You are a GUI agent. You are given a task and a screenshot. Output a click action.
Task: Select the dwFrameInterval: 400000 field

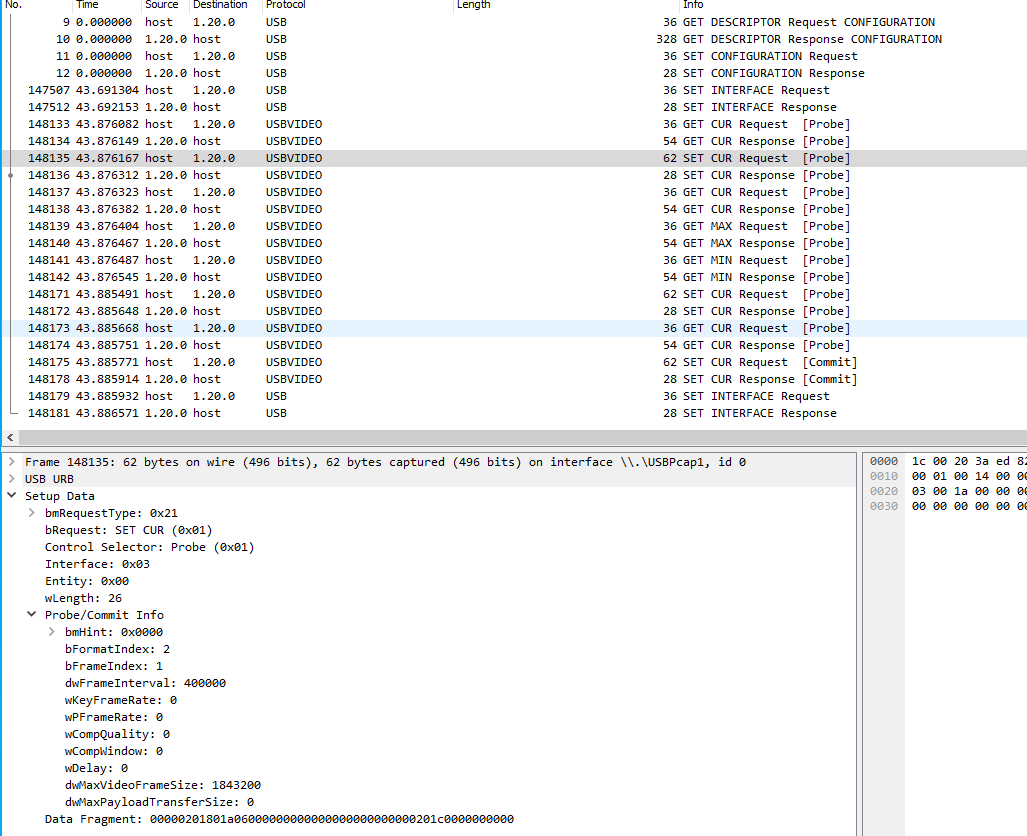click(x=145, y=683)
